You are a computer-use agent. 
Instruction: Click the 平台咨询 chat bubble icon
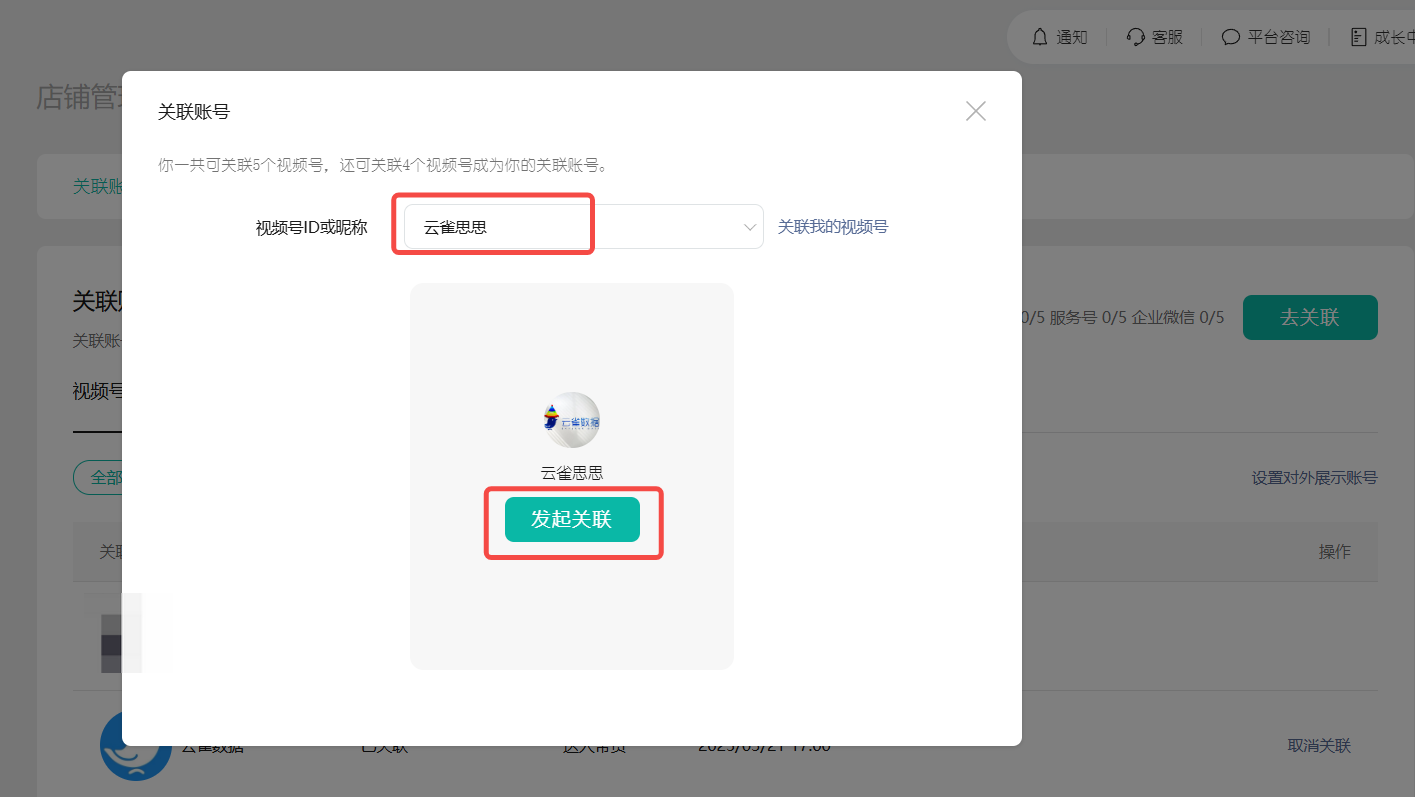1231,36
